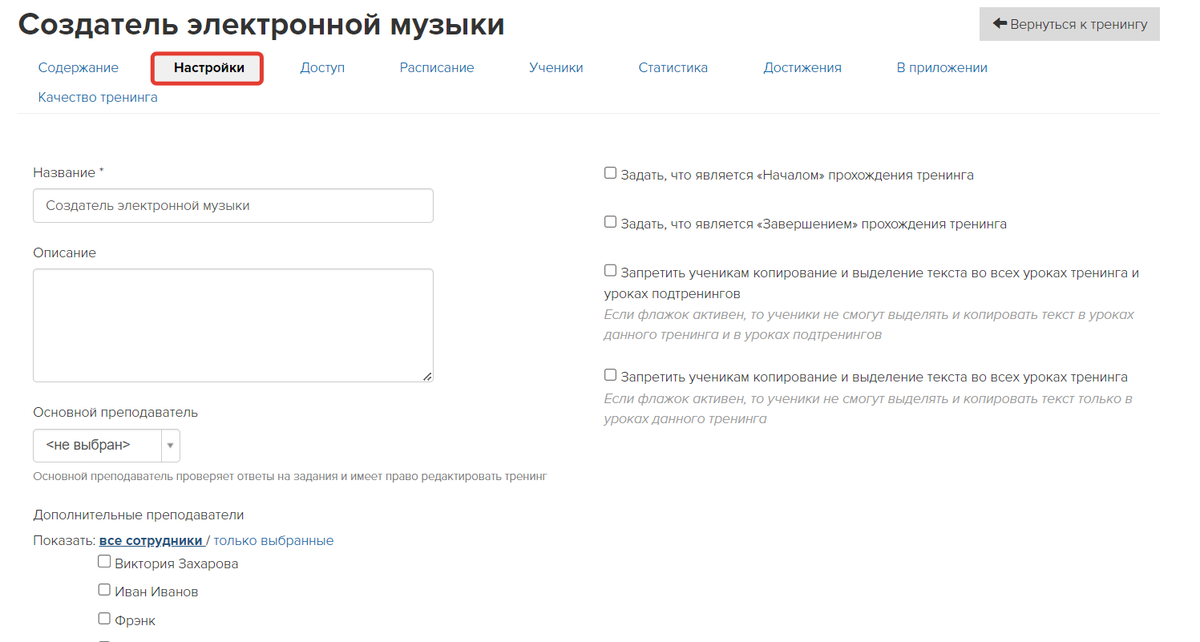Screen dimensions: 1200x642
Task: Click inside the Описание text area
Action: (233, 325)
